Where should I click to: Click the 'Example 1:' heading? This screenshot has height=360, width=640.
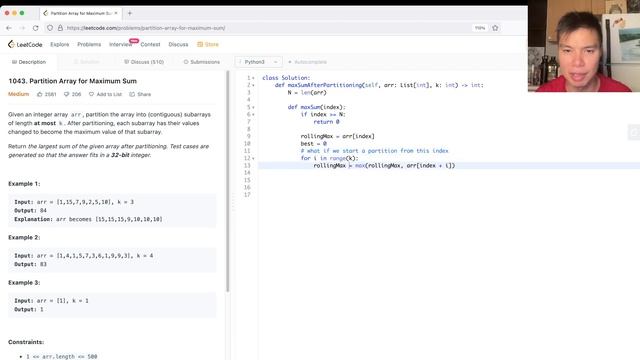(24, 184)
